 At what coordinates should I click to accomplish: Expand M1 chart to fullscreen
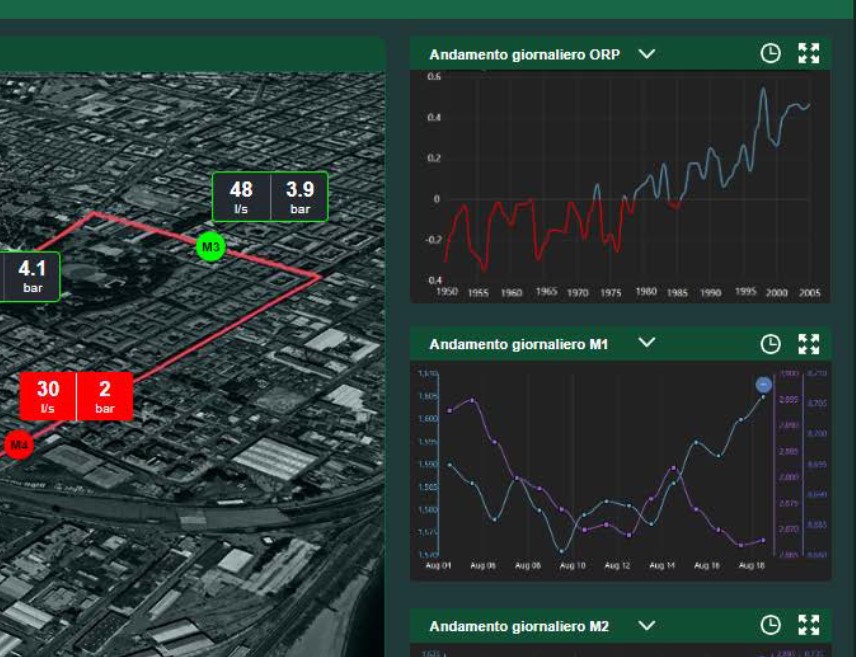[808, 344]
